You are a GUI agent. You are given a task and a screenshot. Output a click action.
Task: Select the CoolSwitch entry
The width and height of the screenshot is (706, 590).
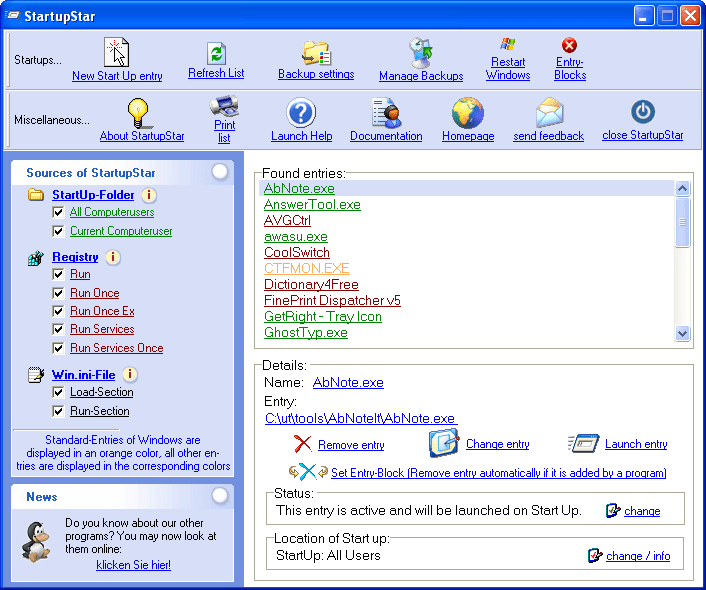[x=297, y=252]
